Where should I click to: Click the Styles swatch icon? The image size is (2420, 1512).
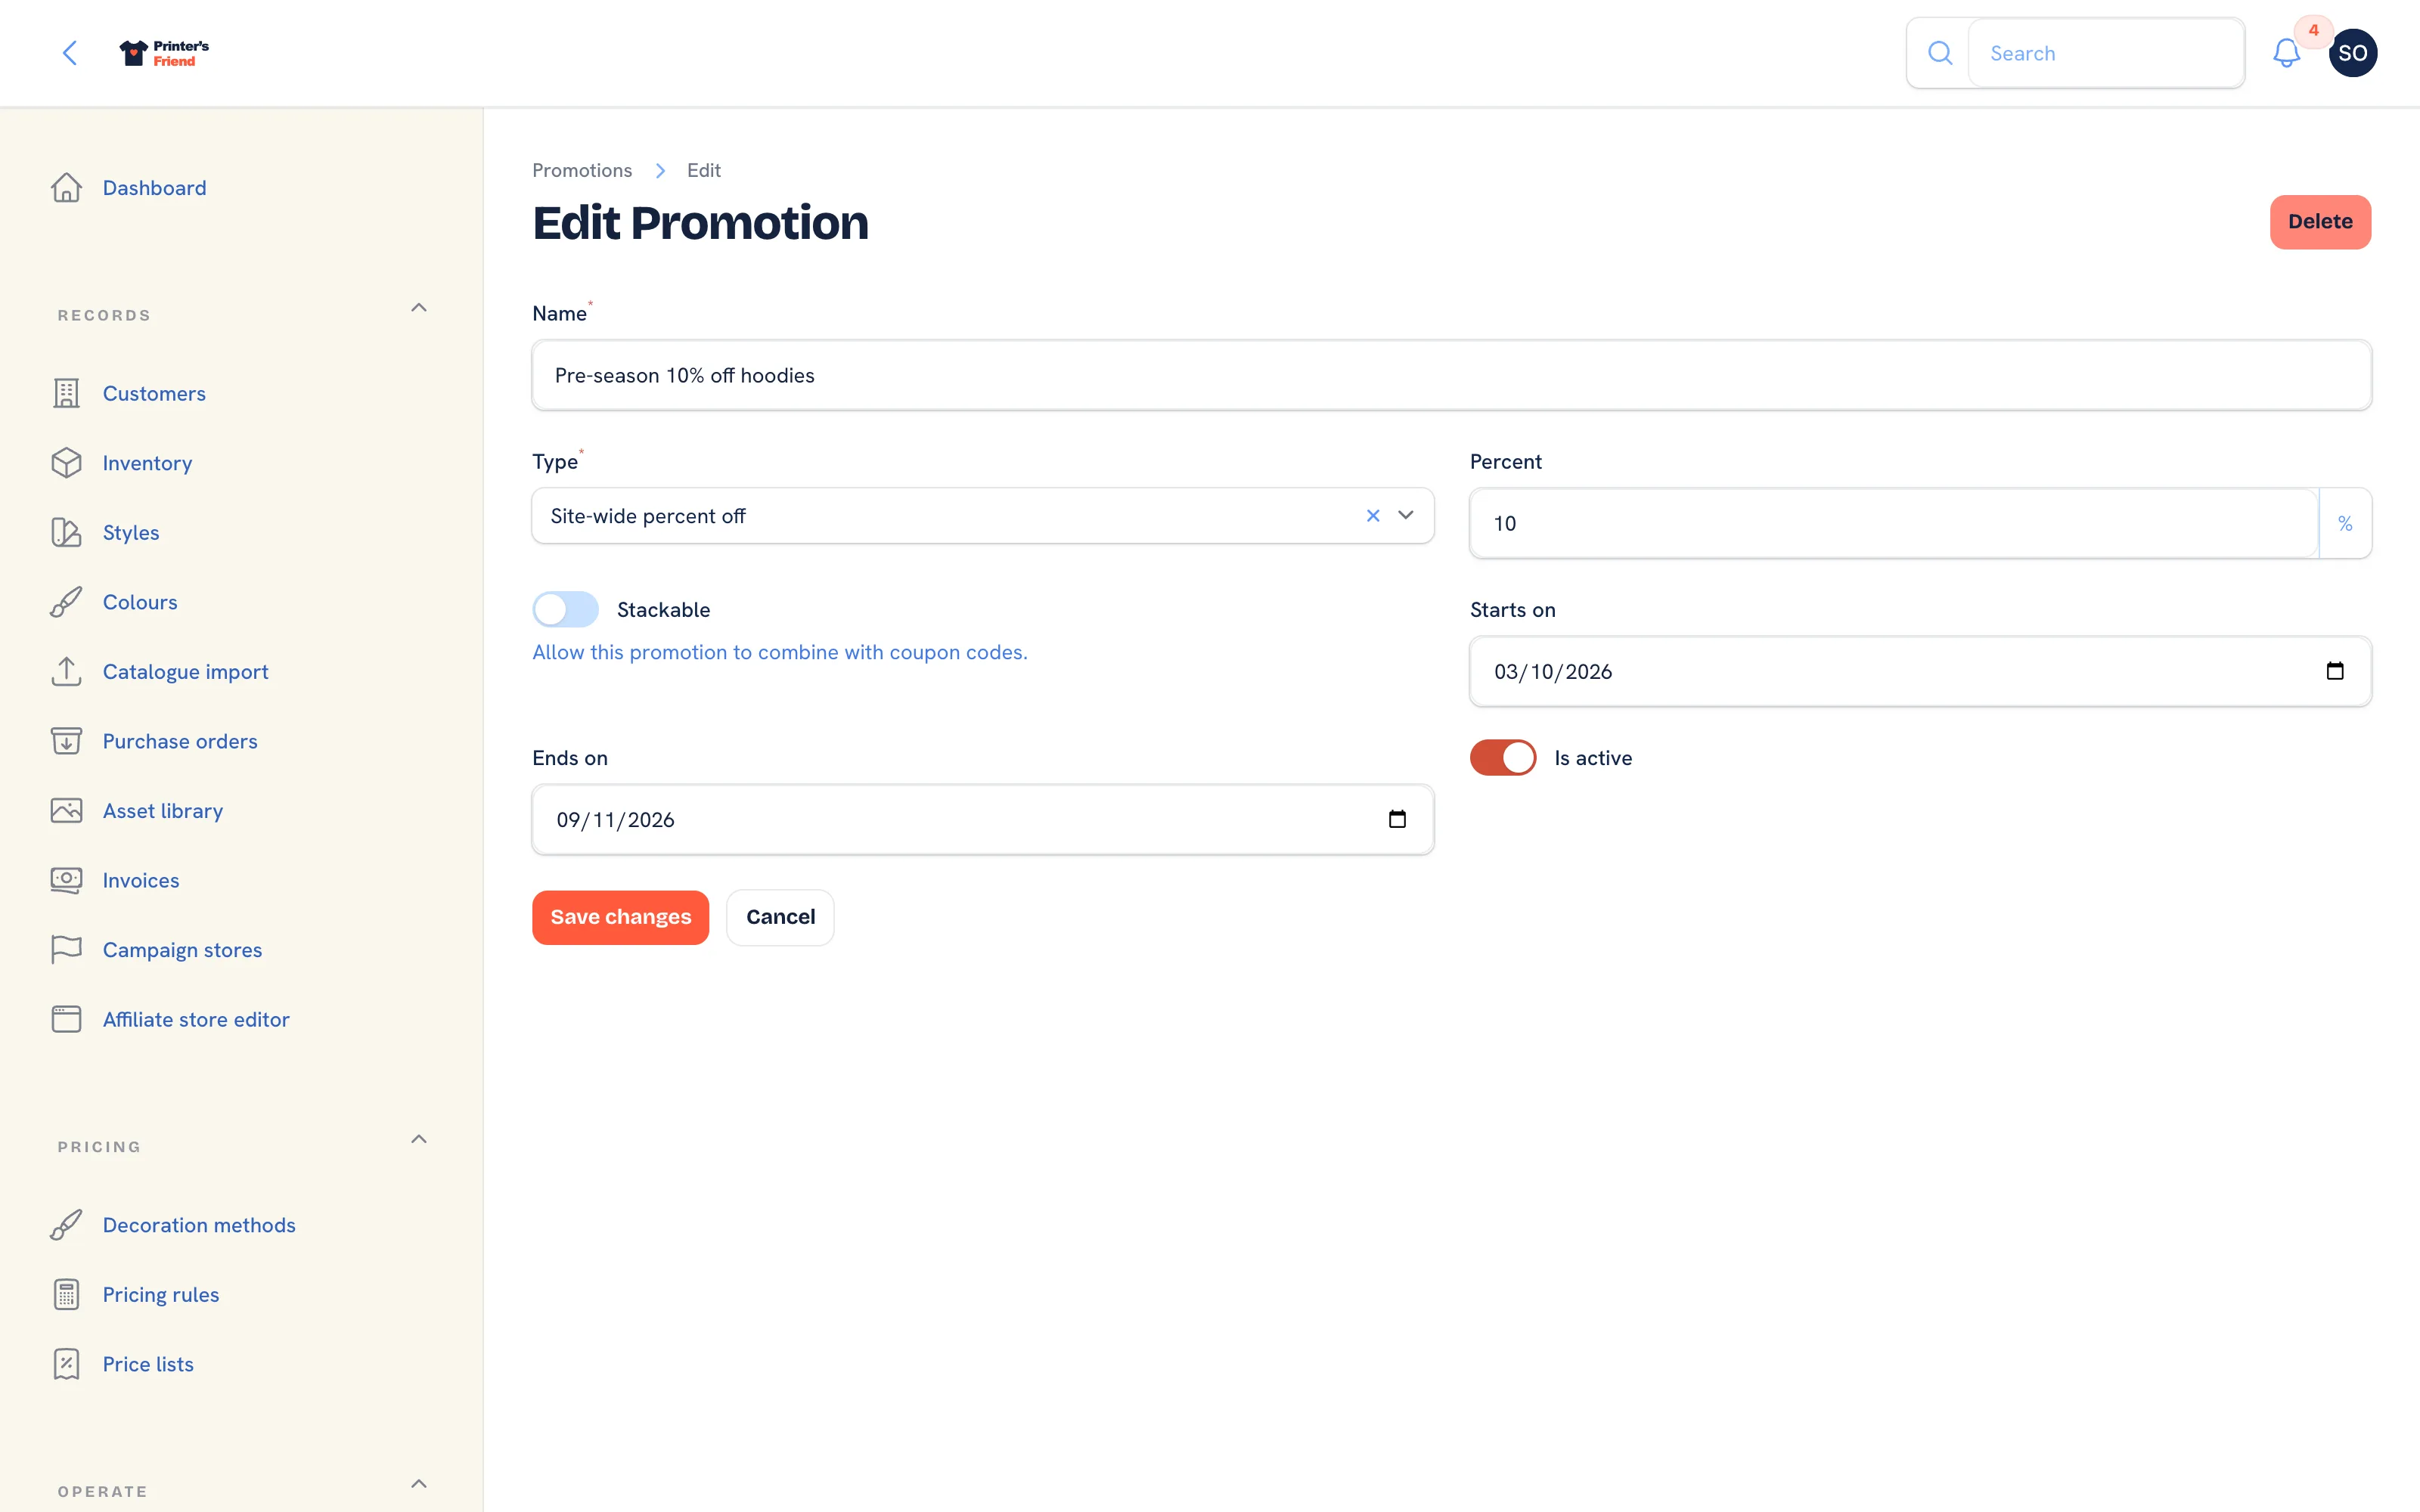pyautogui.click(x=66, y=532)
